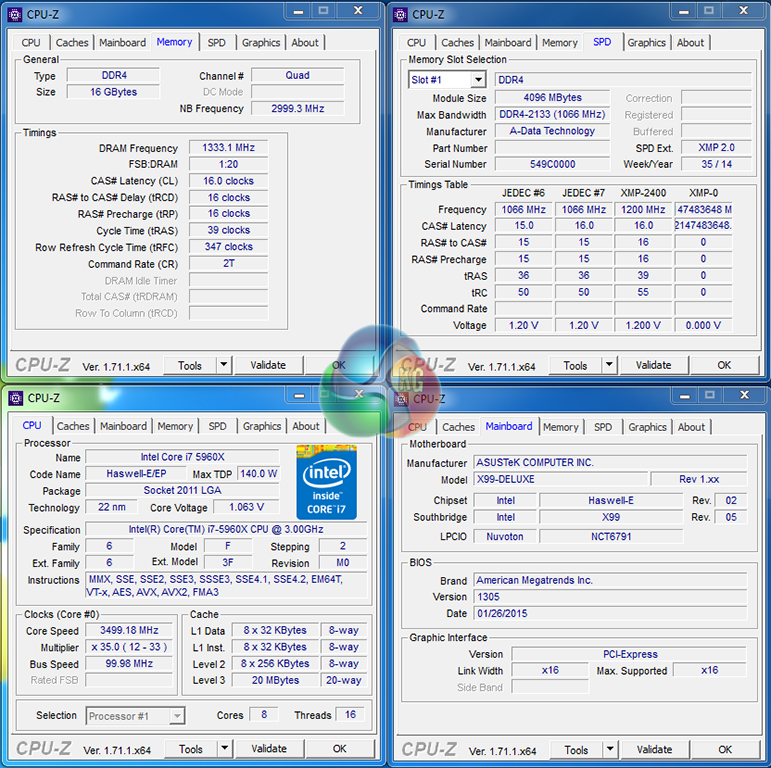Click Max Bandwidth field DDR4-2133 (1066 MHz)
The height and width of the screenshot is (768, 771).
[552, 114]
